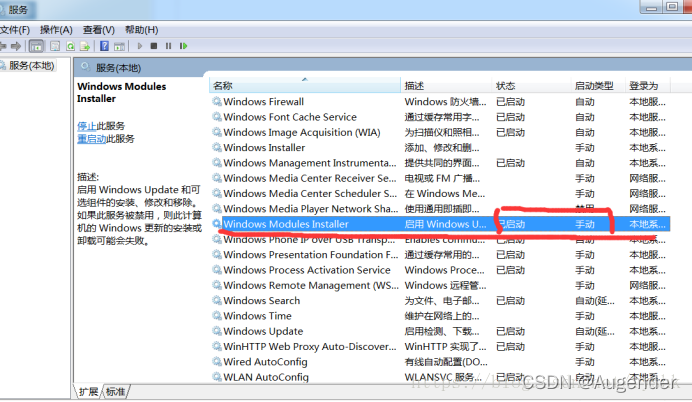692x402 pixels.
Task: Sort by the 启动类型 column header
Action: 598,86
